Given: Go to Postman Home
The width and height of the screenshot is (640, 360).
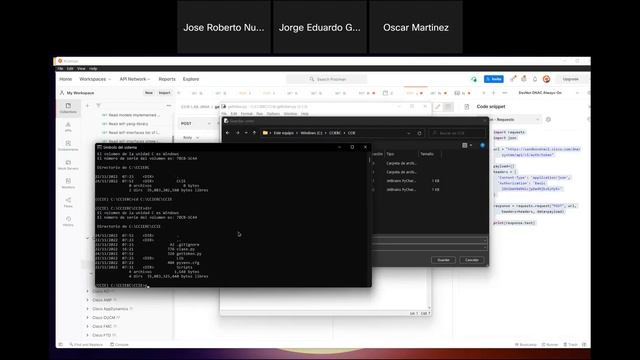Looking at the screenshot, I should tap(66, 79).
